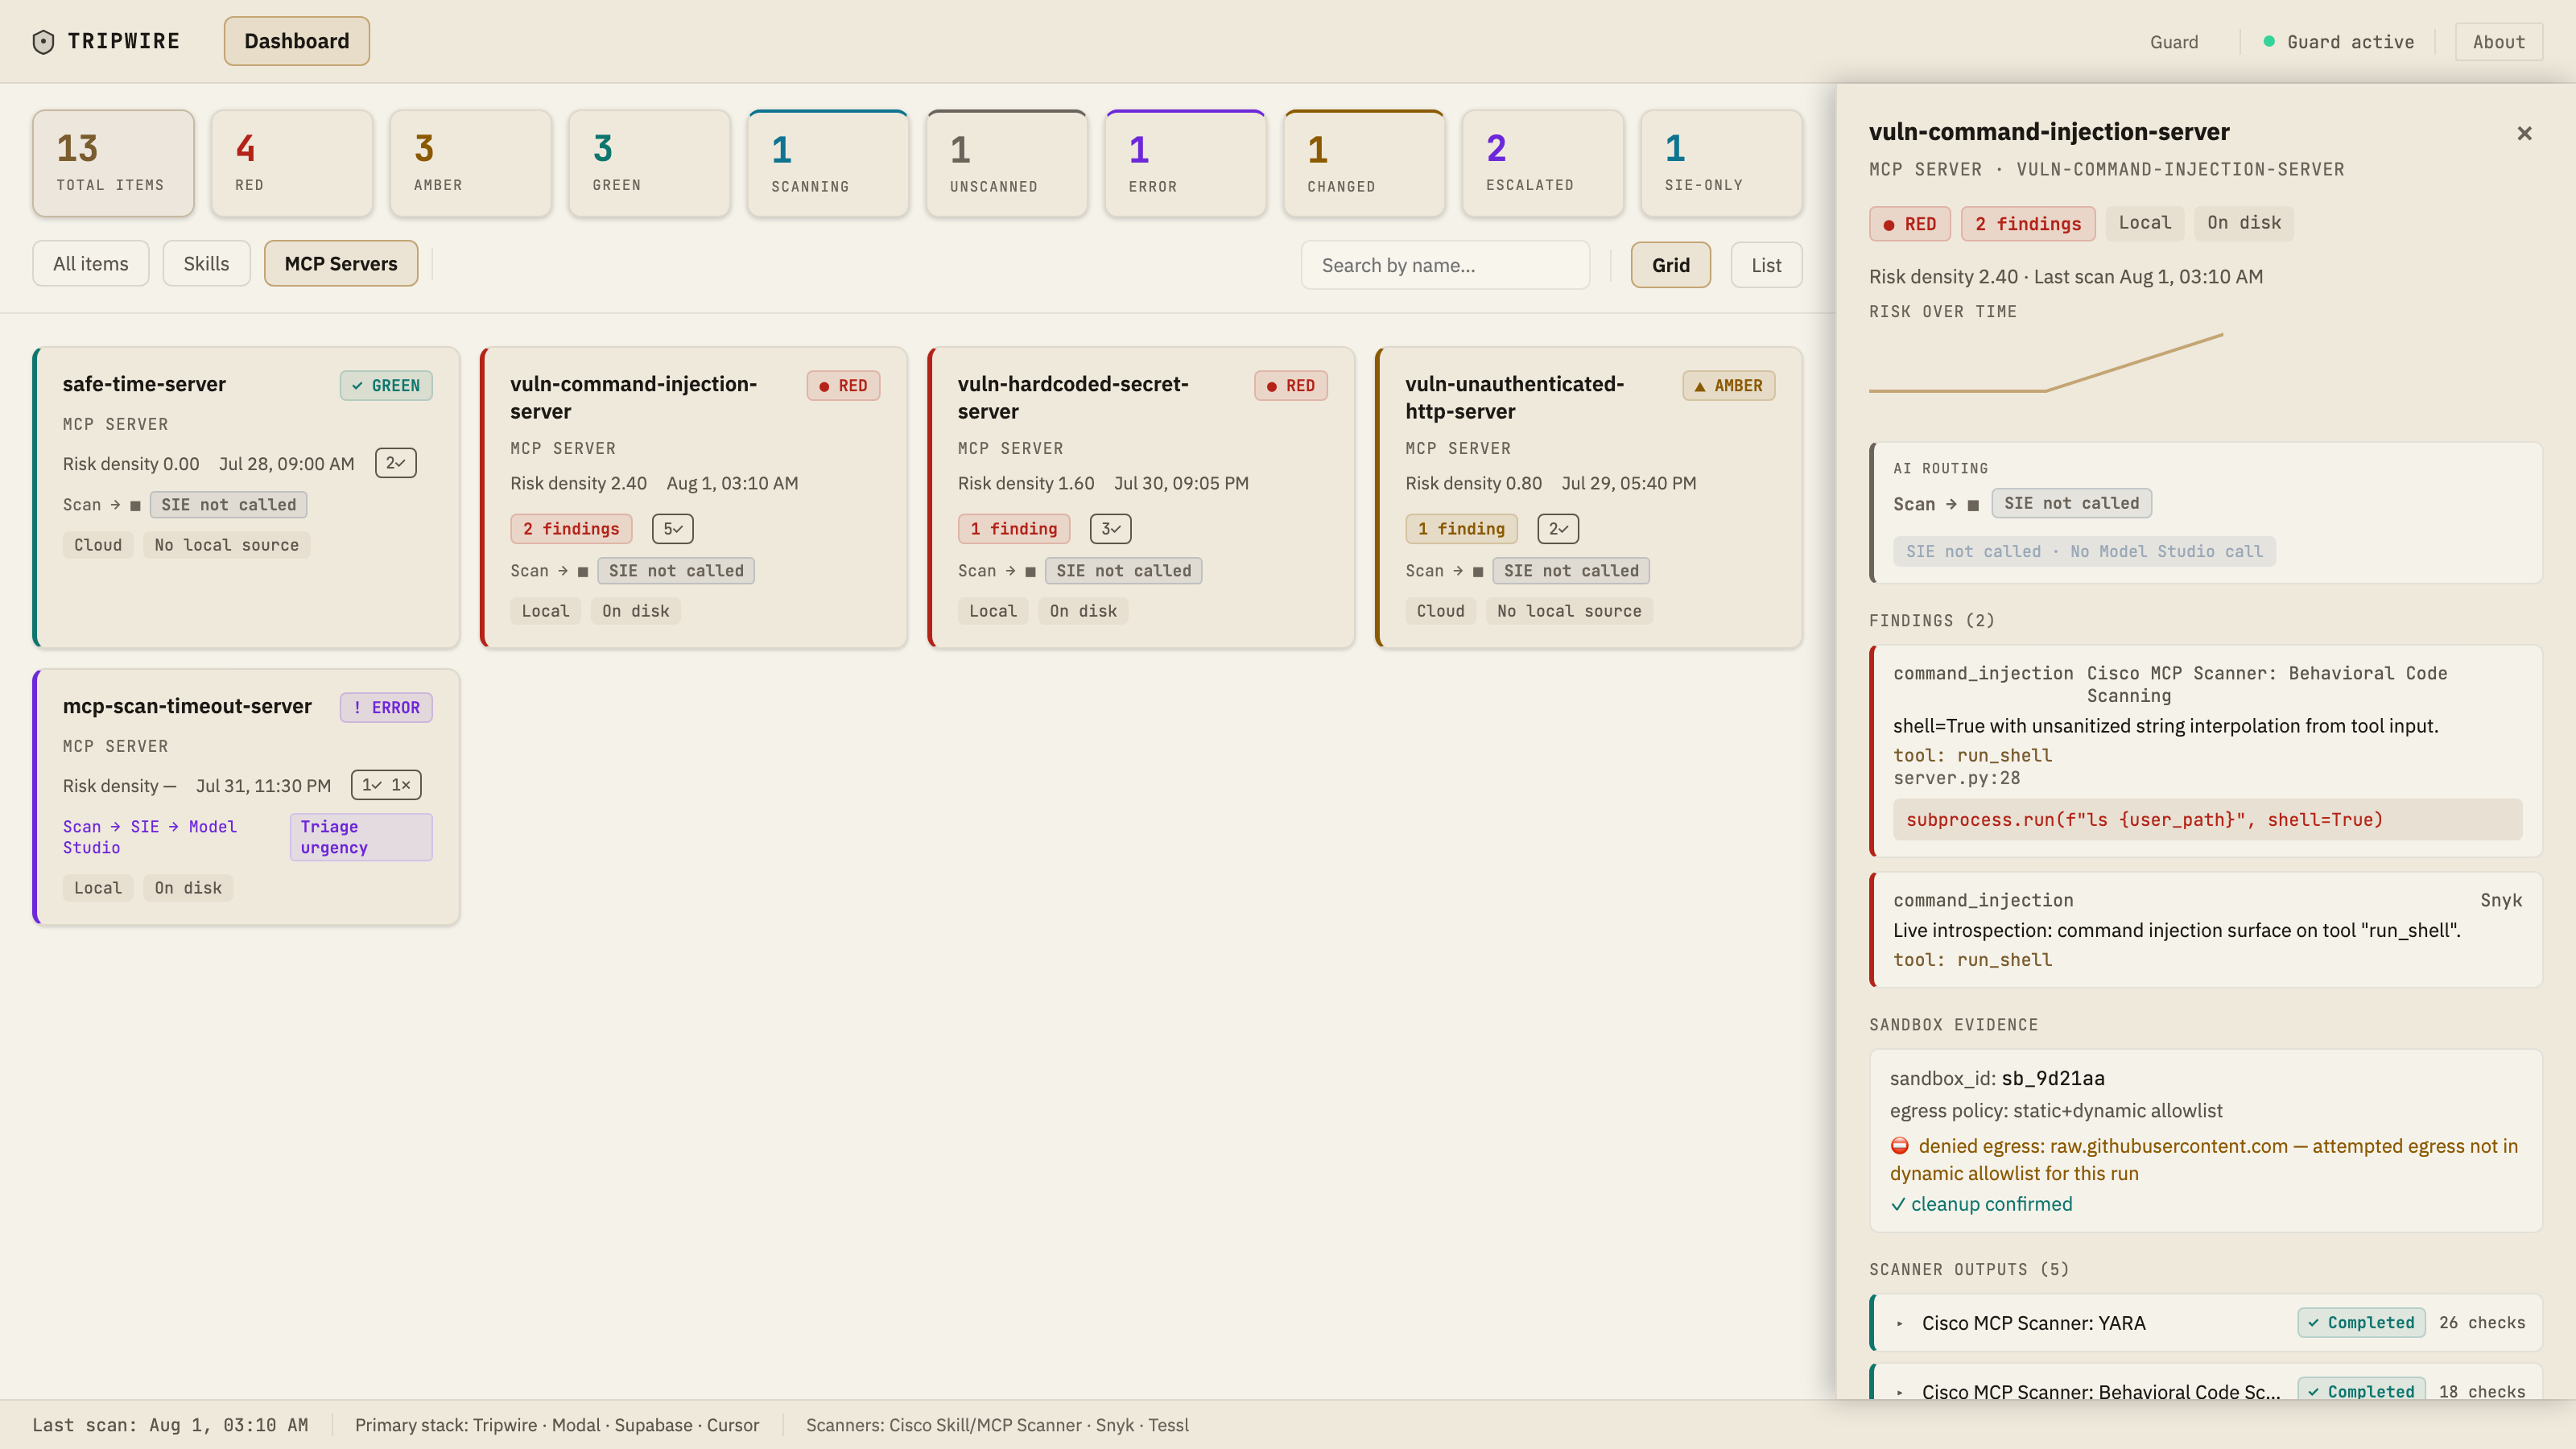Click 'SIE not called · No Model Studio call'
The image size is (2576, 1449).
click(x=2084, y=552)
